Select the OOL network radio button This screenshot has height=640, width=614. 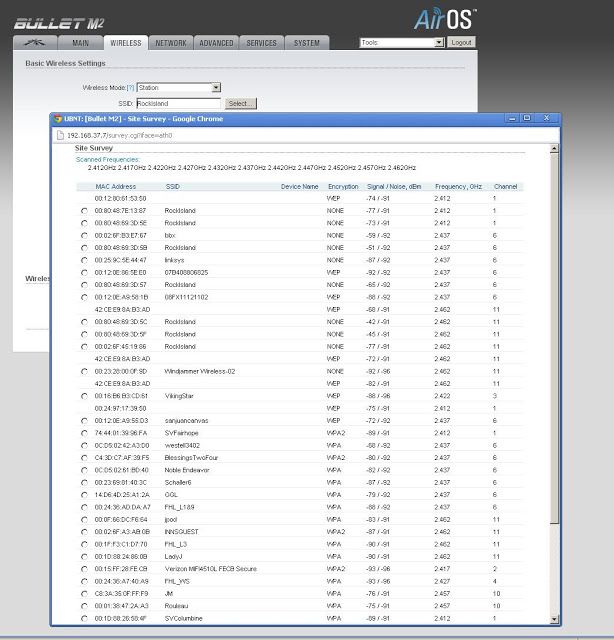84,495
